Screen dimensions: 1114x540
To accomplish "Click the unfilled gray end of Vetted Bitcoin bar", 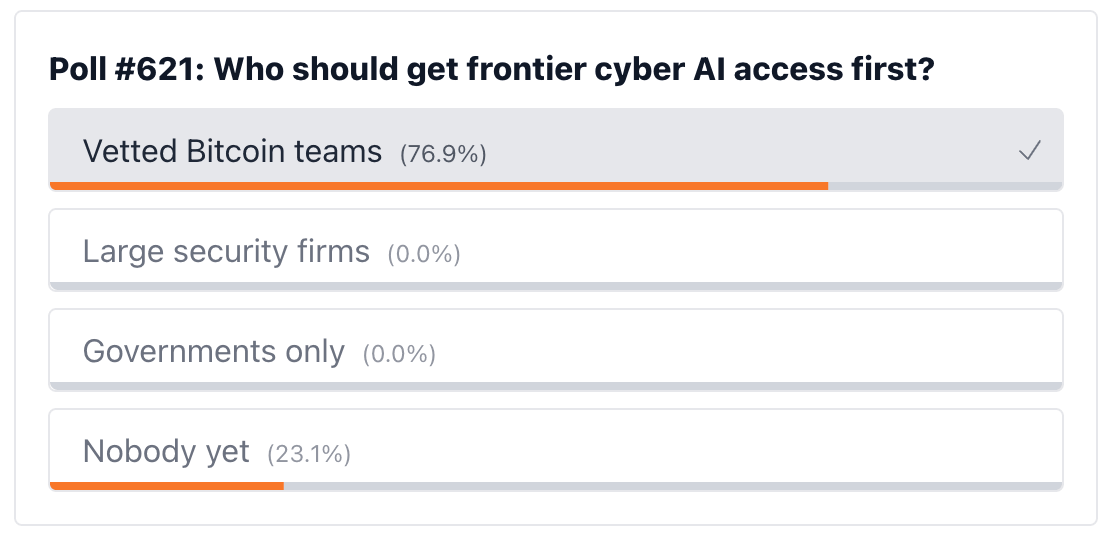I will pyautogui.click(x=945, y=186).
